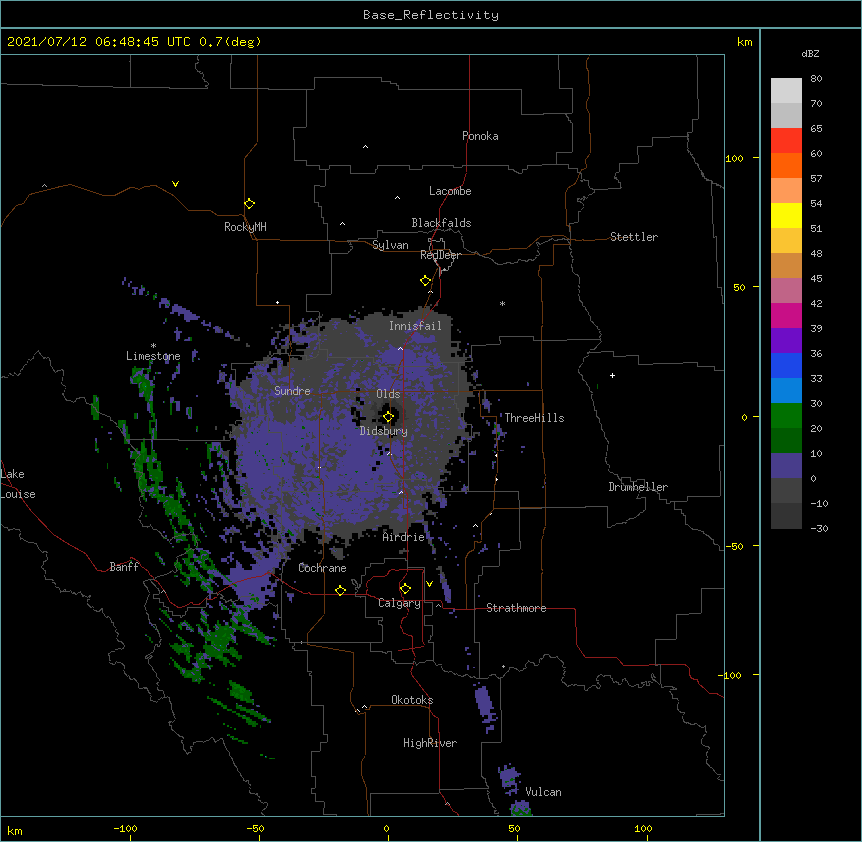This screenshot has width=862, height=842.
Task: Pick the red 65-60 dBZ color swatch
Action: (x=786, y=141)
